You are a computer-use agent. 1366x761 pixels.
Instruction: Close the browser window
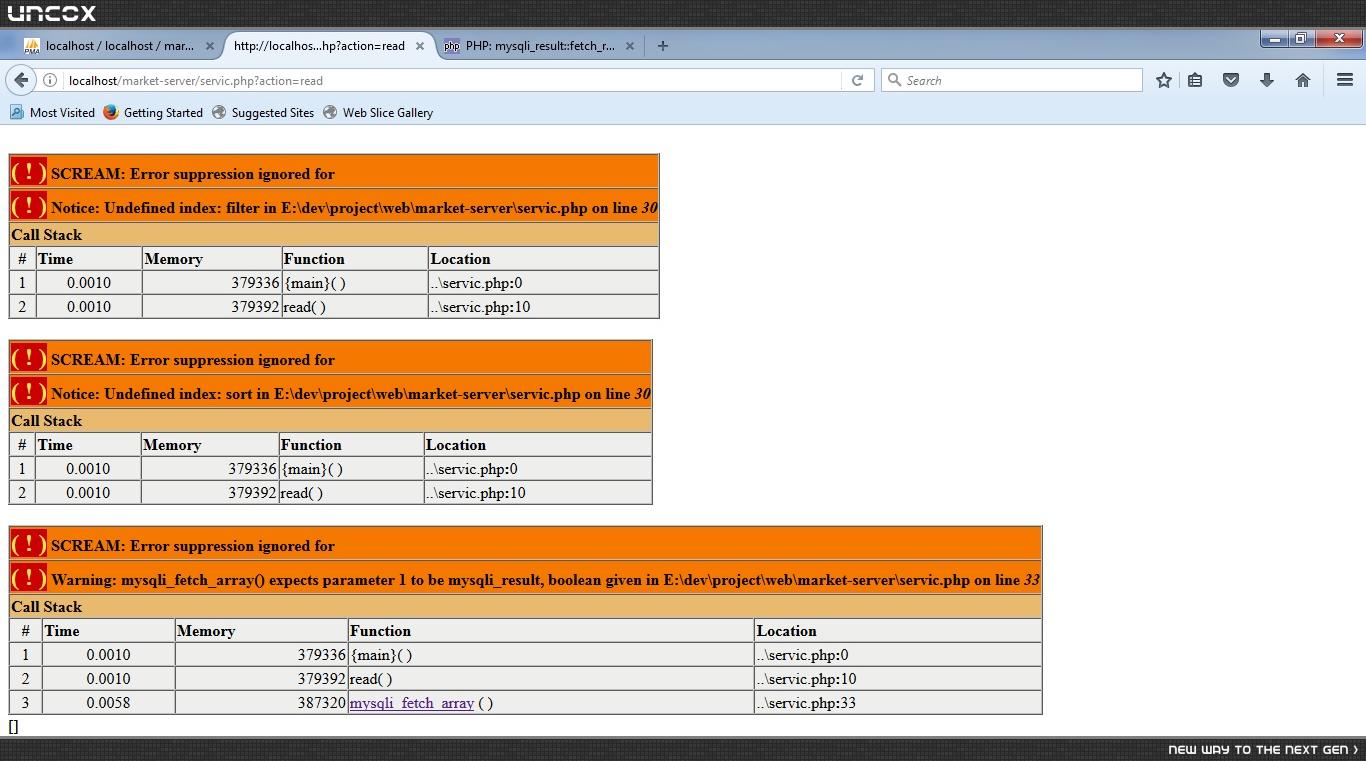pos(1339,39)
